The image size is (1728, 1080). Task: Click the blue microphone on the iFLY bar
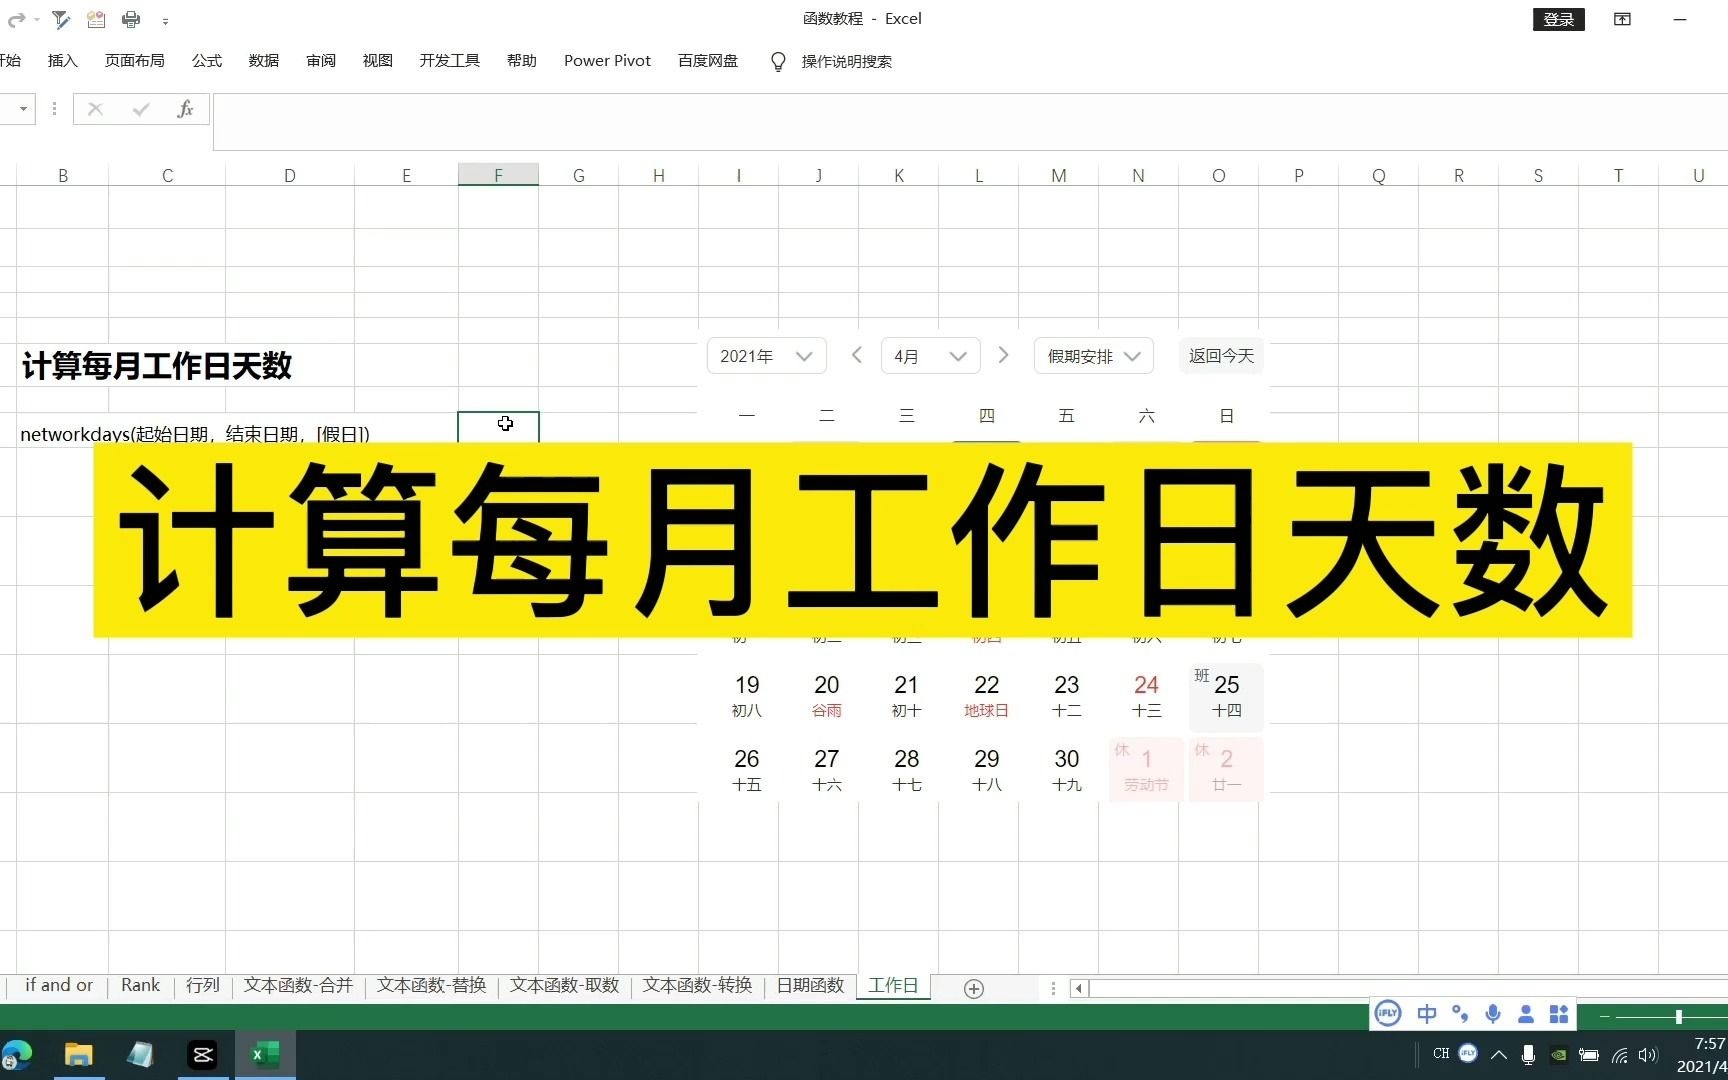(1493, 1014)
